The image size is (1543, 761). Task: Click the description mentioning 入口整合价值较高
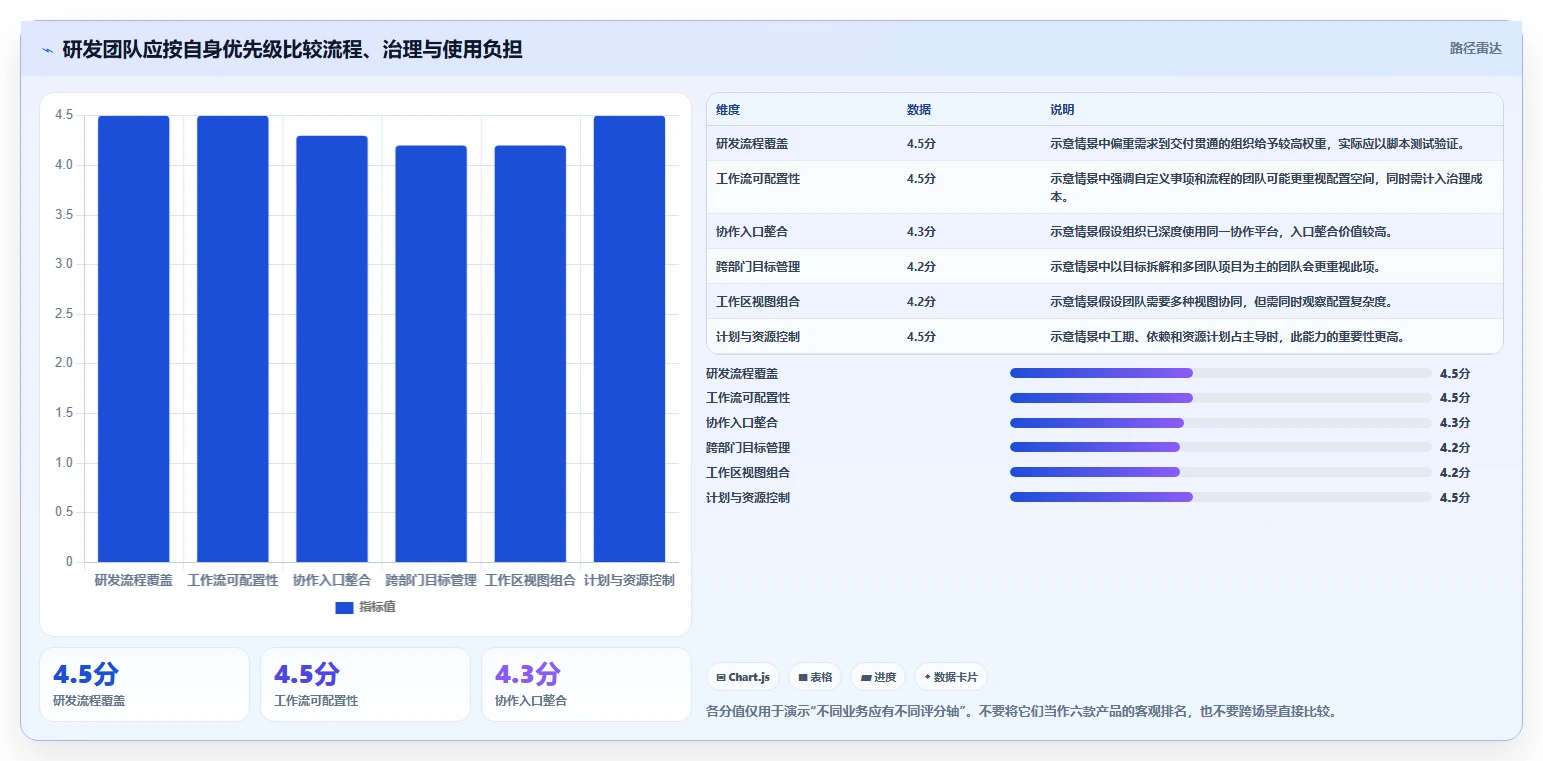[1221, 232]
